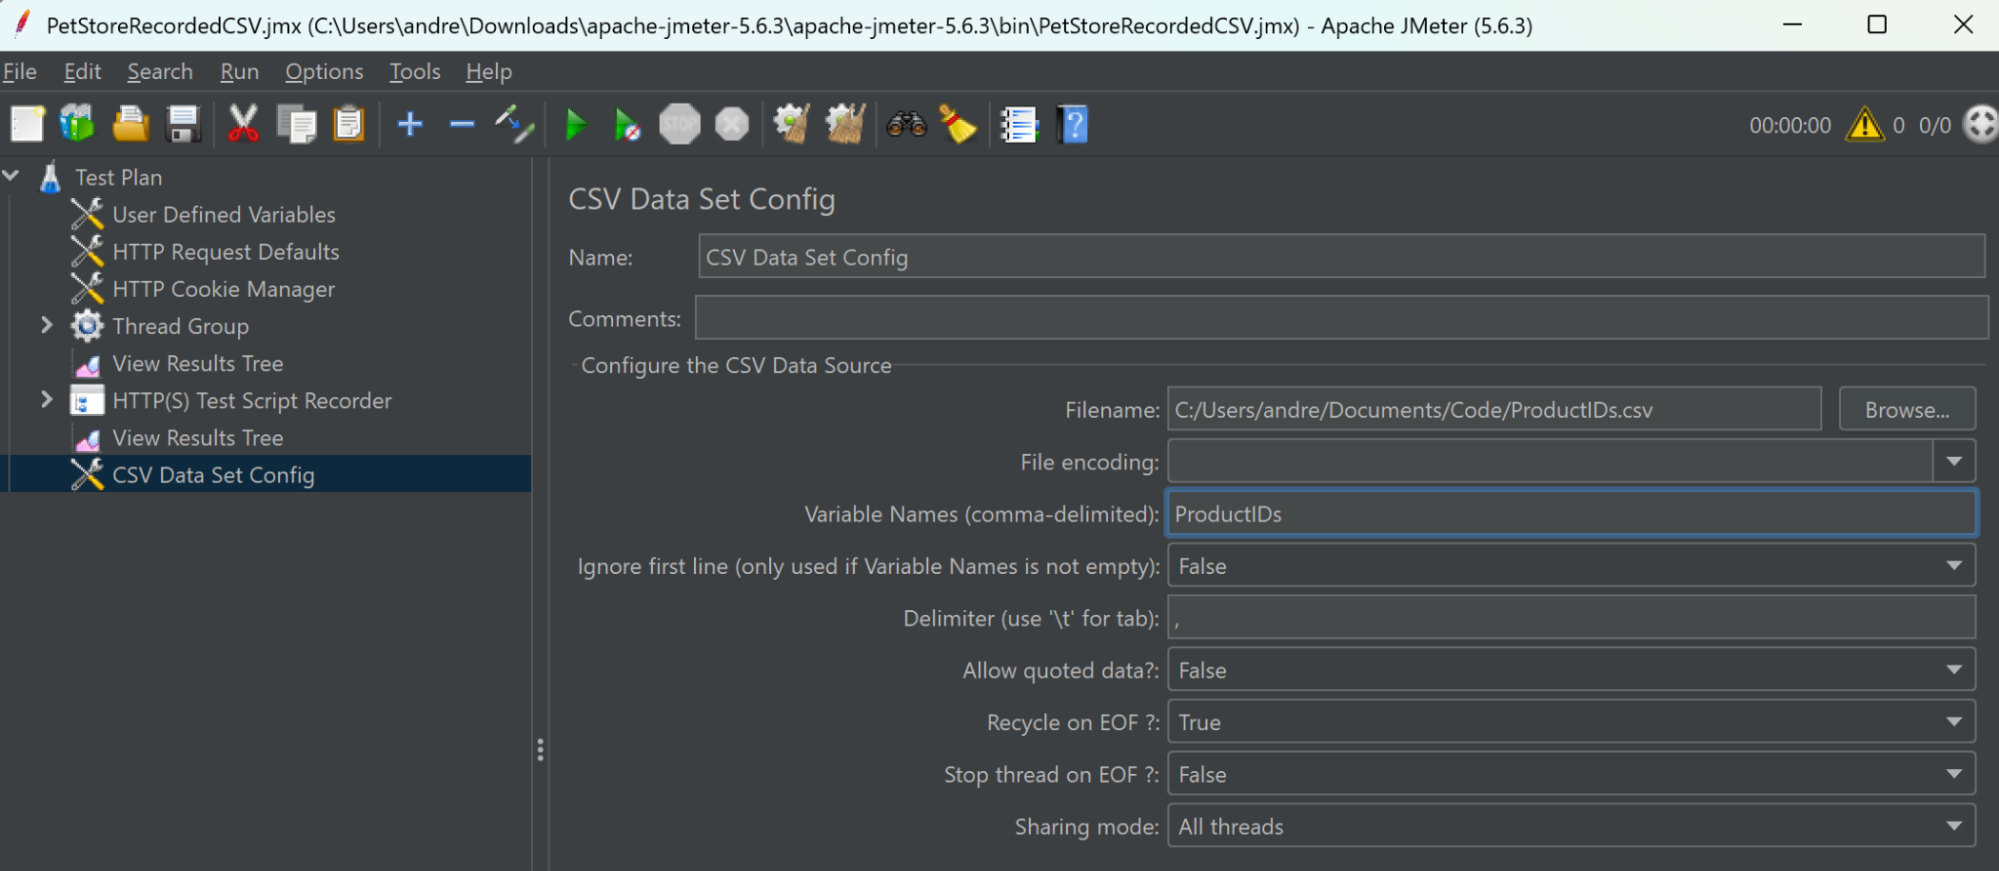The height and width of the screenshot is (871, 1999).
Task: Click the JMeter feather title icon
Action: pyautogui.click(x=20, y=24)
